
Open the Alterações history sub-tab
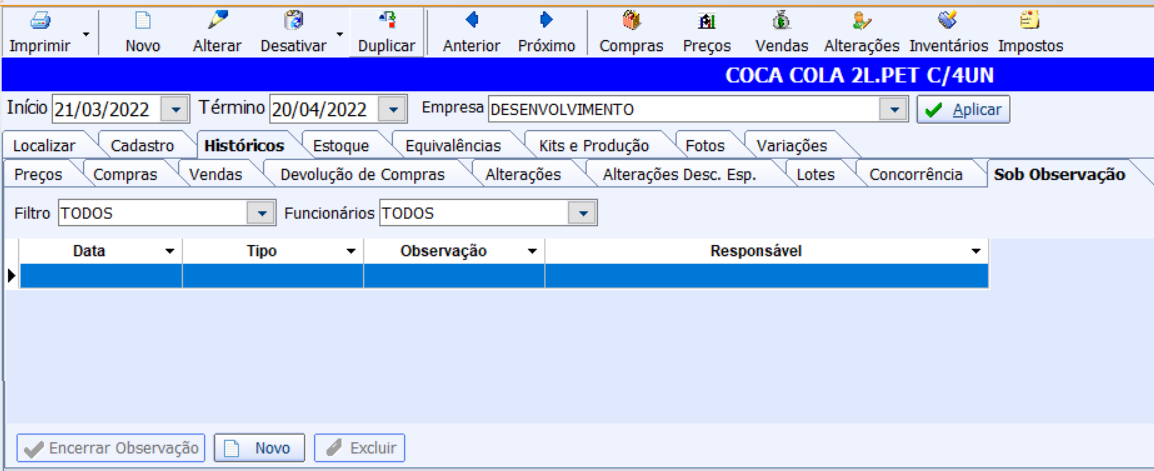click(x=523, y=174)
